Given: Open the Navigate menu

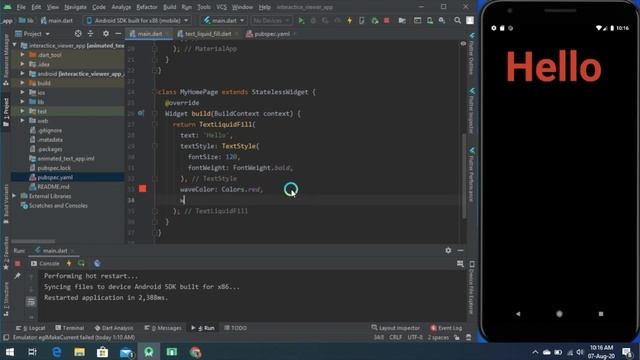Looking at the screenshot, I should coord(76,7).
